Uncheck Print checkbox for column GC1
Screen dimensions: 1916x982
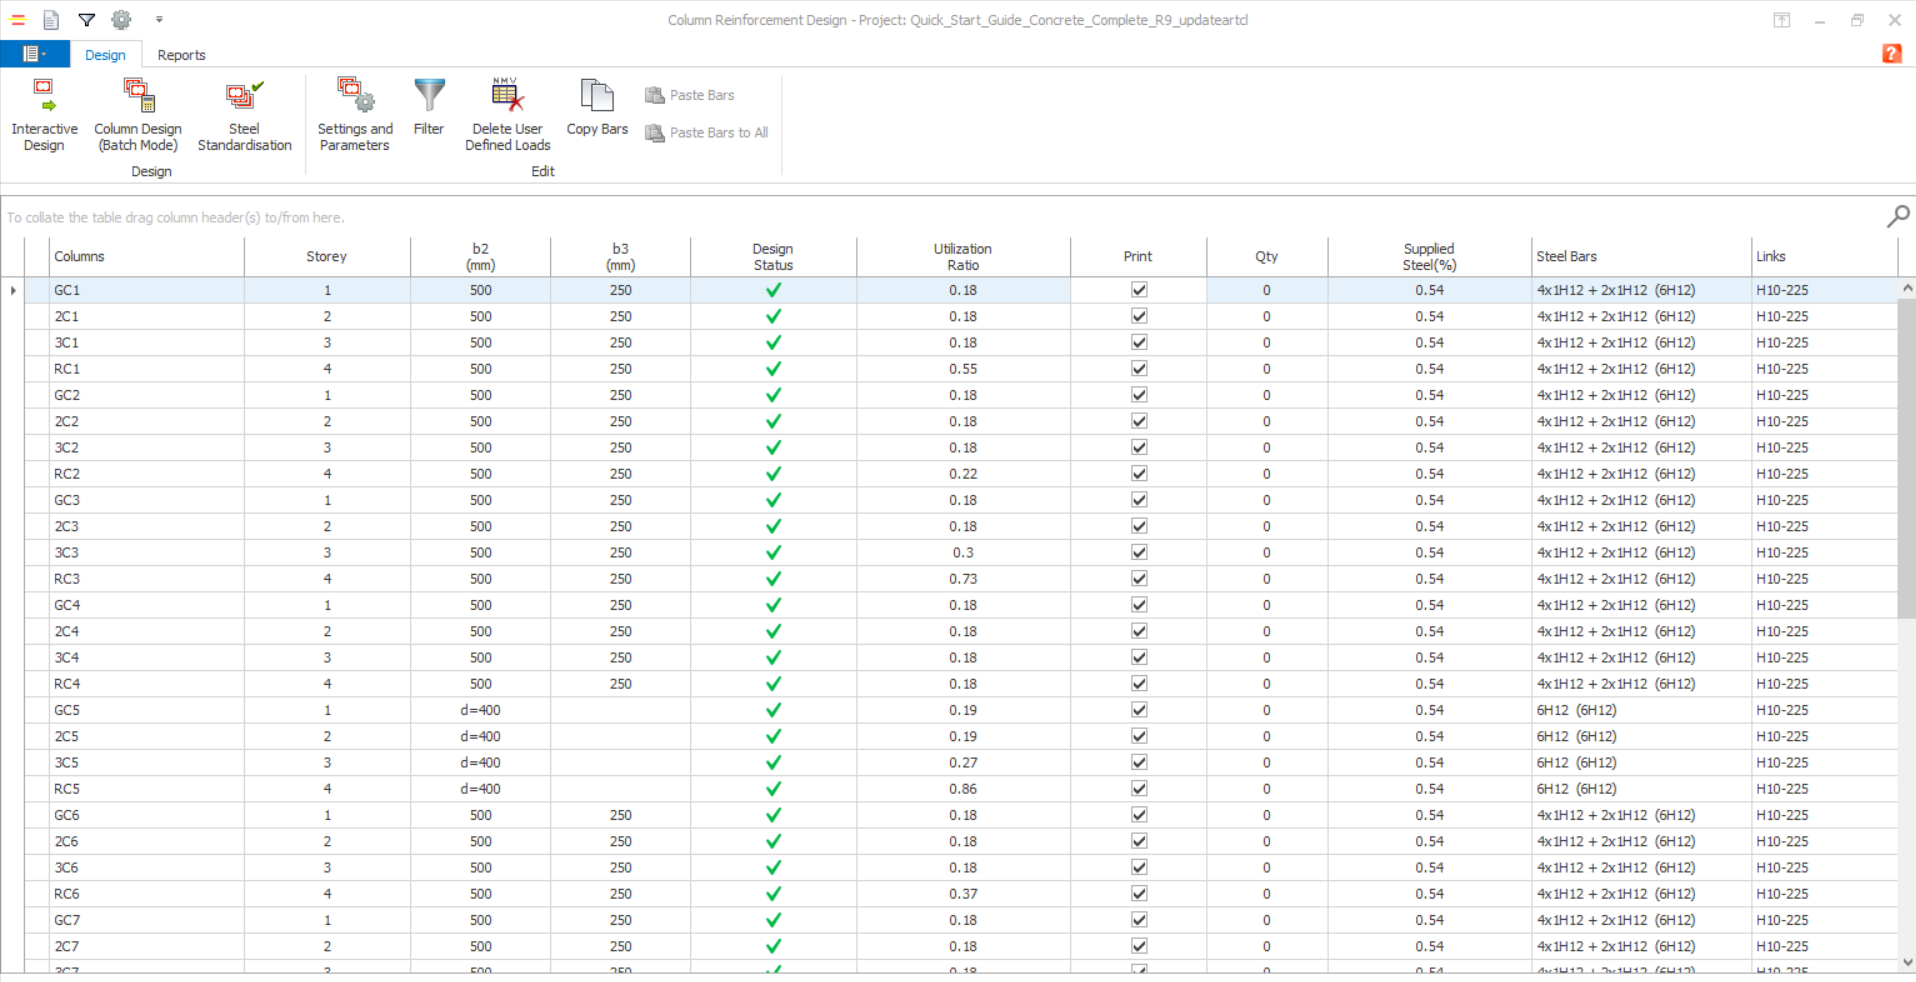(x=1138, y=290)
